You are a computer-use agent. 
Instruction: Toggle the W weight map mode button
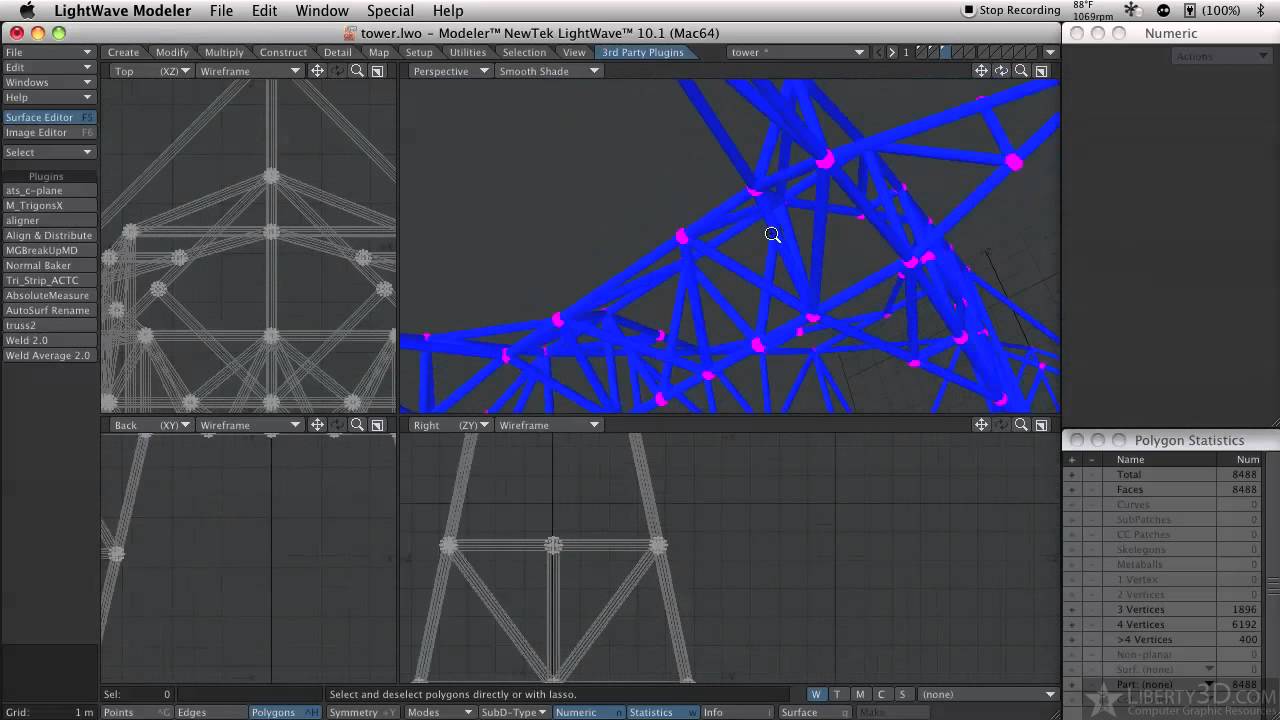click(x=816, y=694)
